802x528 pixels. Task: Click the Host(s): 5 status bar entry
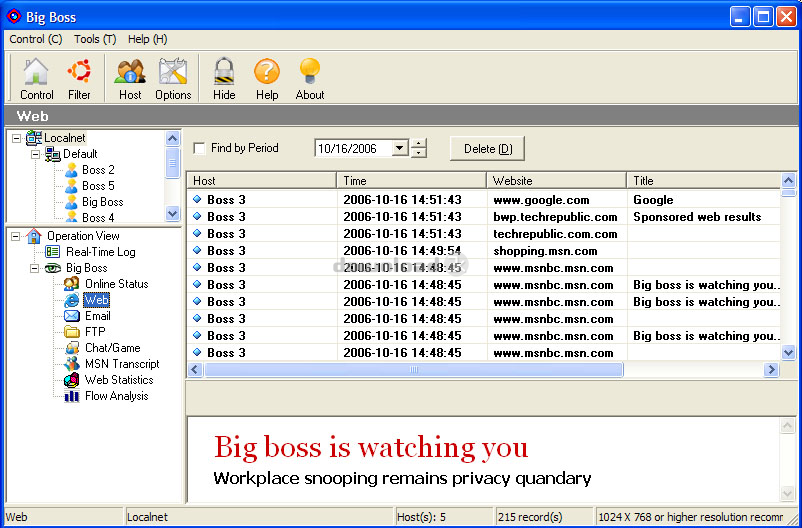point(444,517)
